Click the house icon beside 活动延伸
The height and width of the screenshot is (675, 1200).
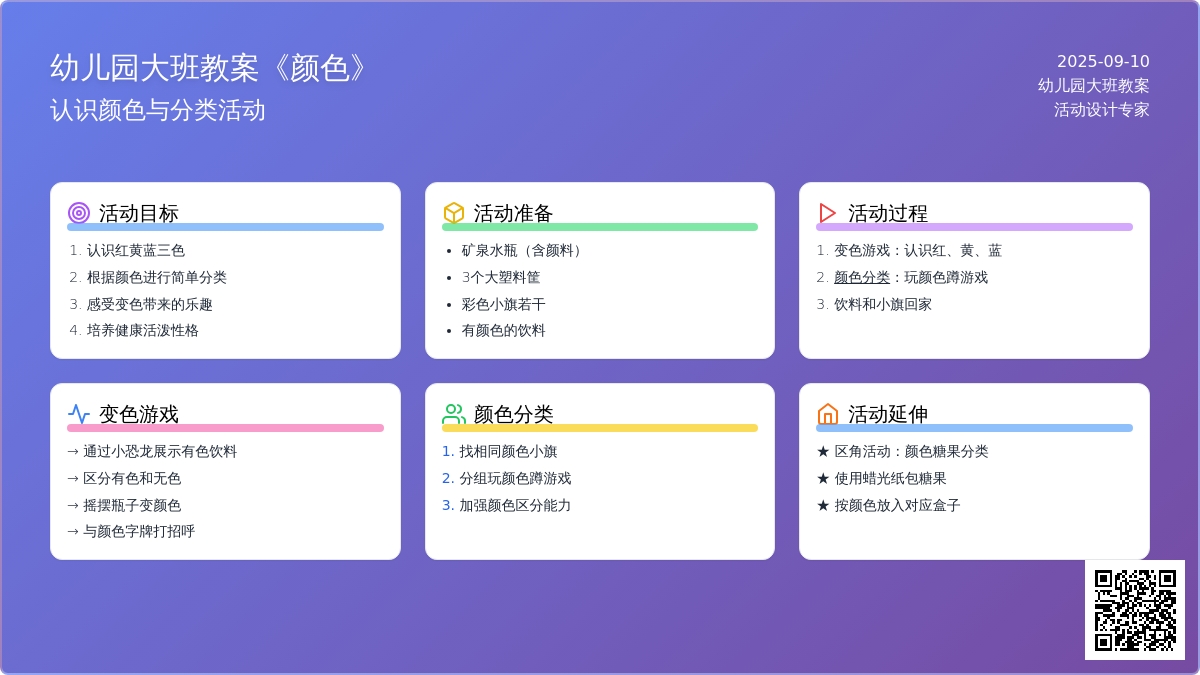(828, 414)
